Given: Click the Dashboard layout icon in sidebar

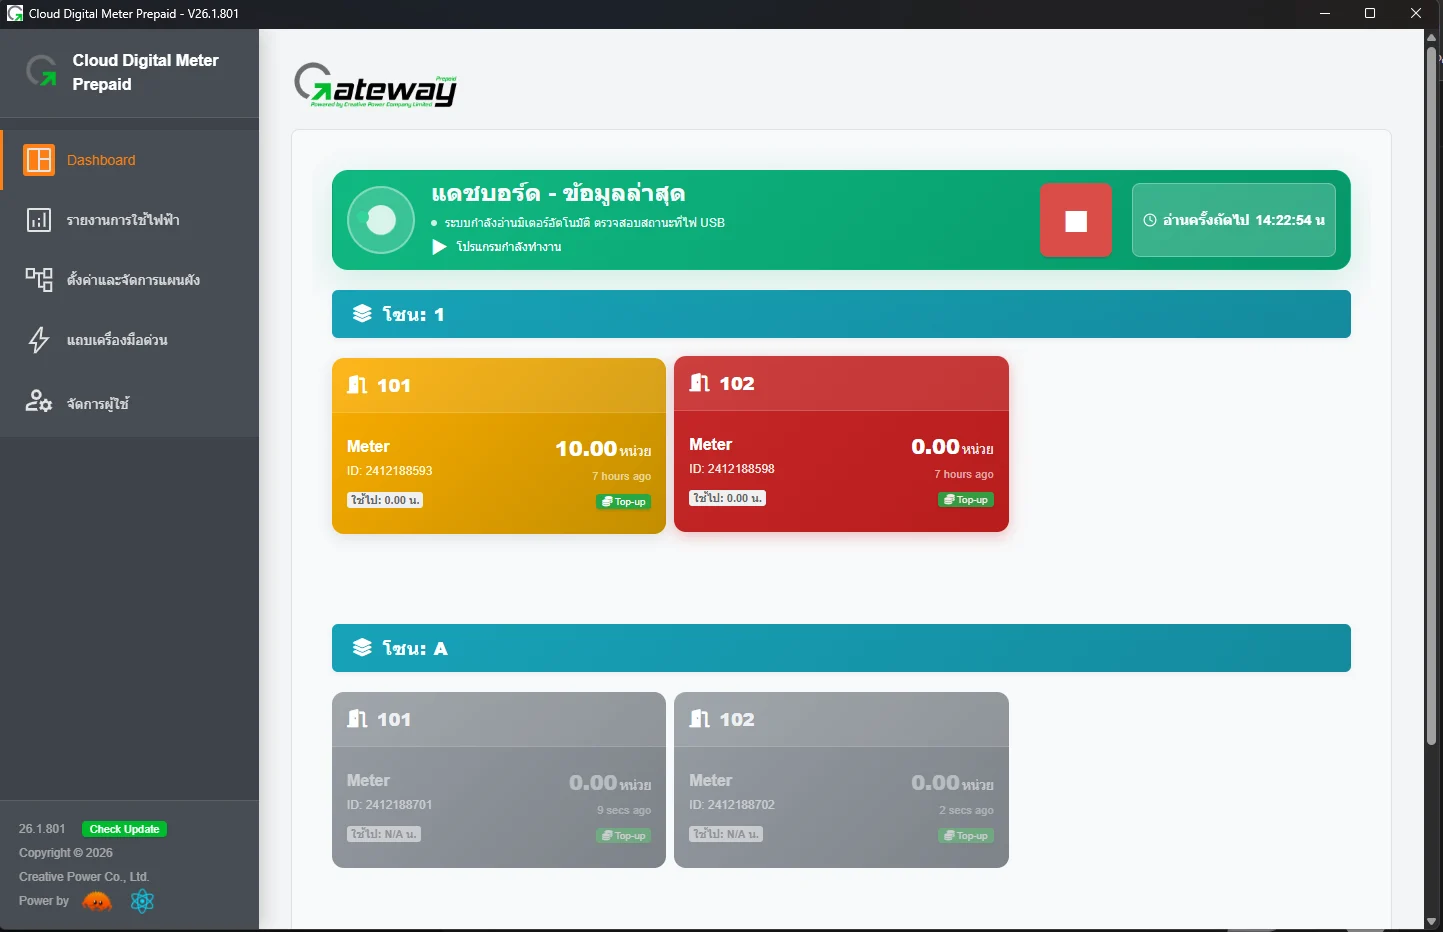Looking at the screenshot, I should coord(39,160).
